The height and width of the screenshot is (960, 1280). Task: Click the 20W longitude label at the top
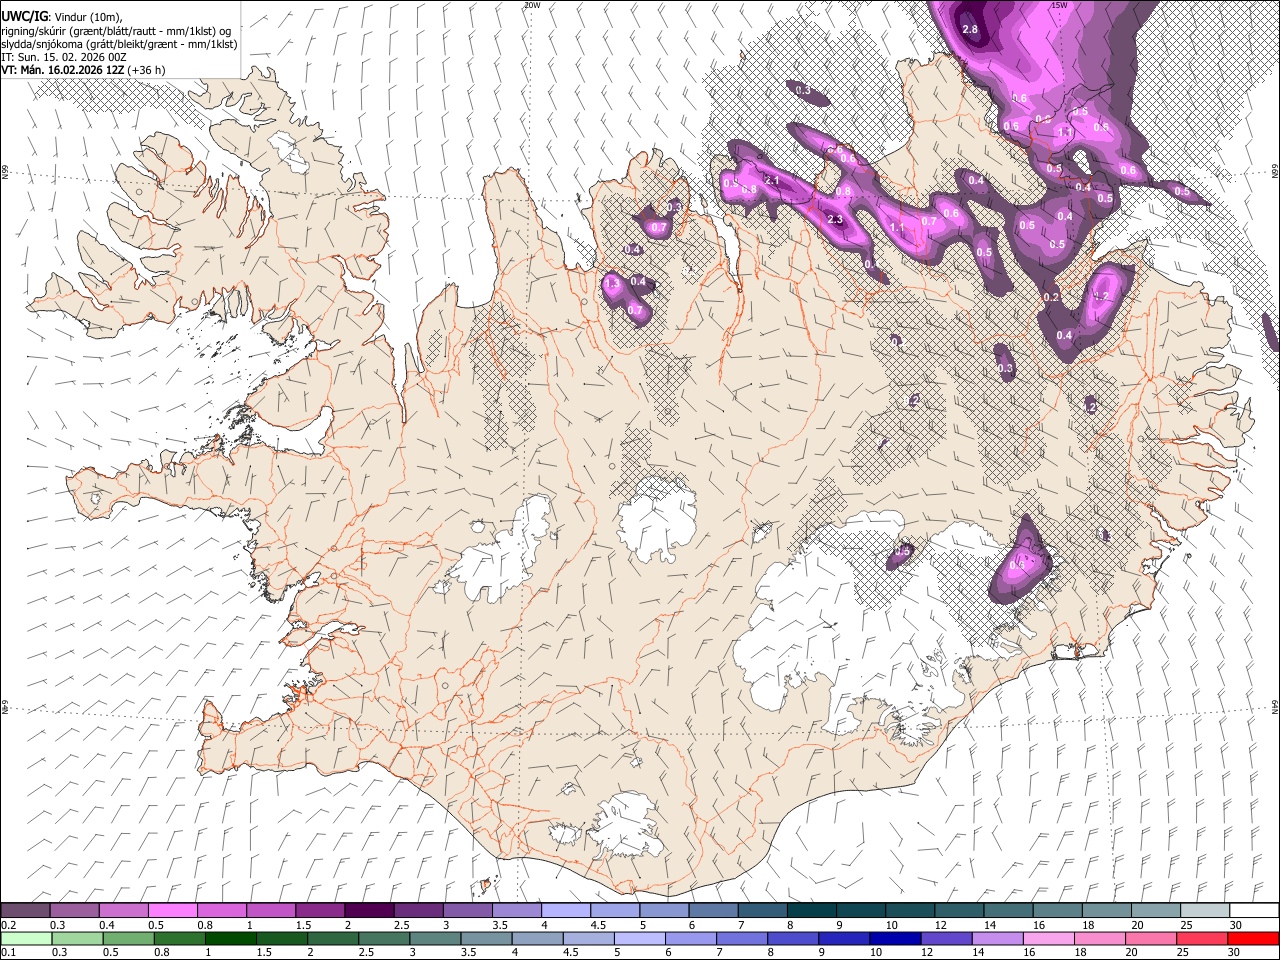tap(532, 5)
